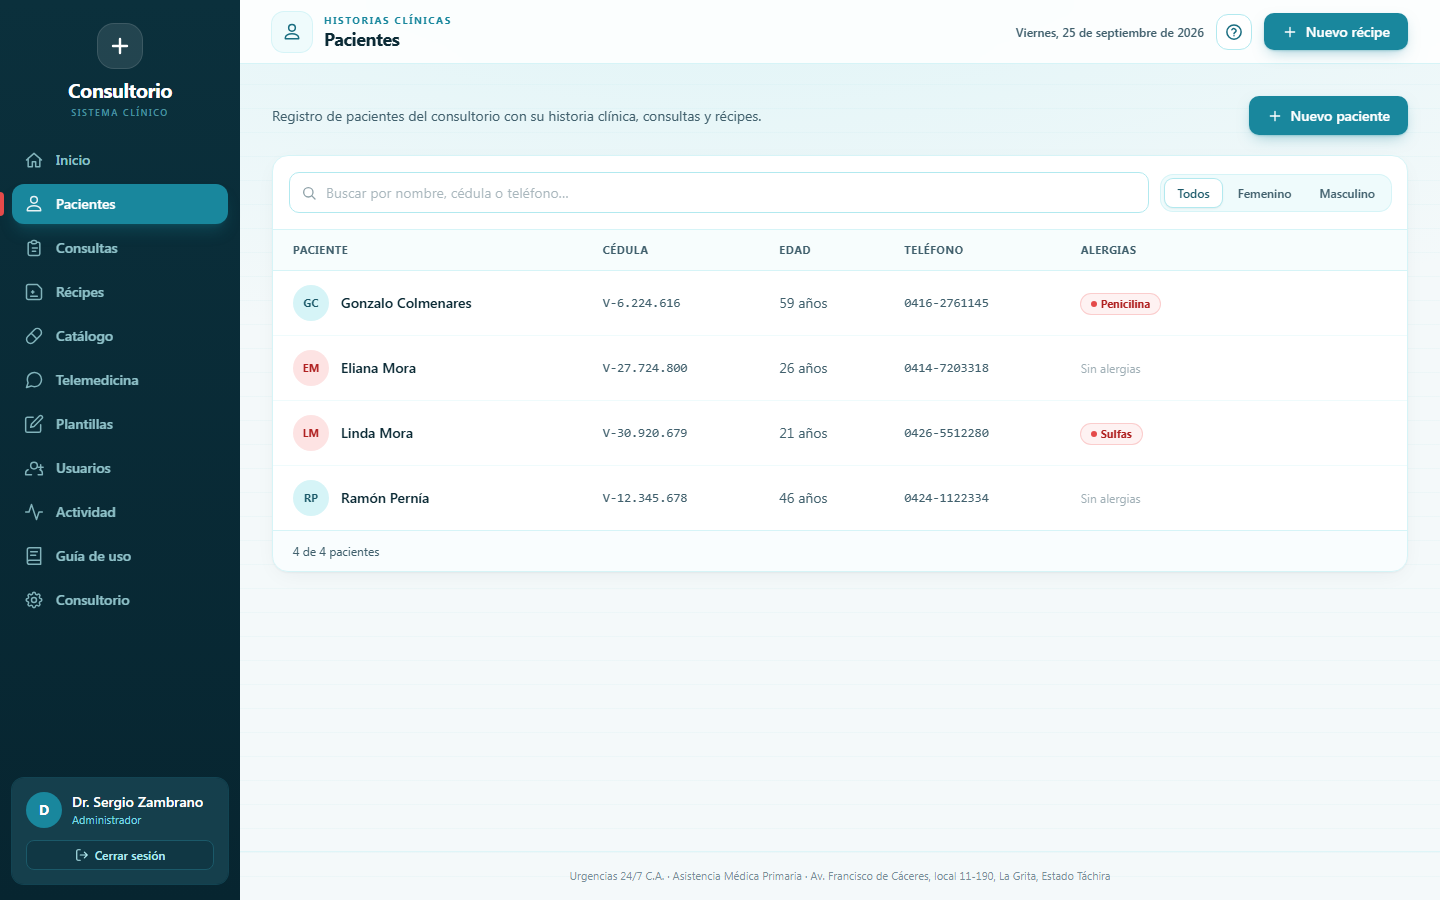1440x900 pixels.
Task: Click the Penicilina allergy badge
Action: coord(1120,304)
